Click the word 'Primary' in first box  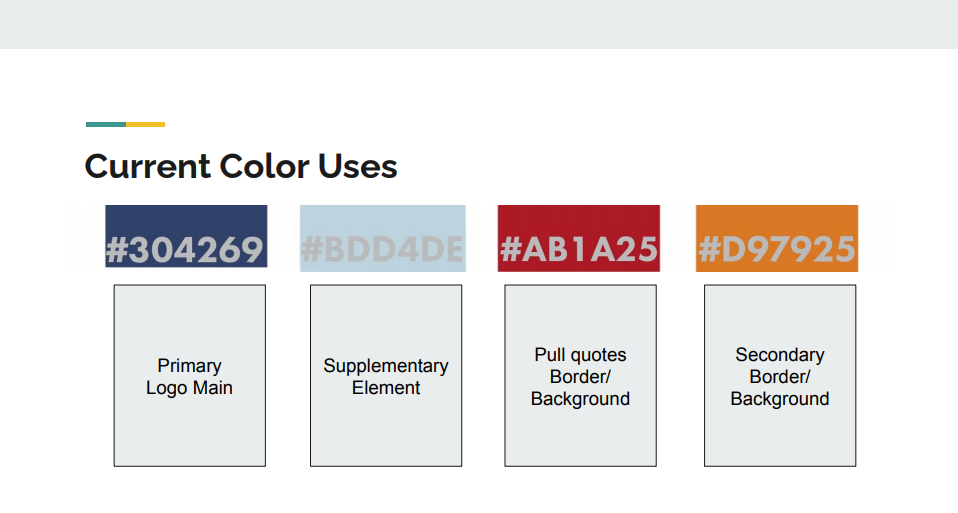click(x=189, y=365)
